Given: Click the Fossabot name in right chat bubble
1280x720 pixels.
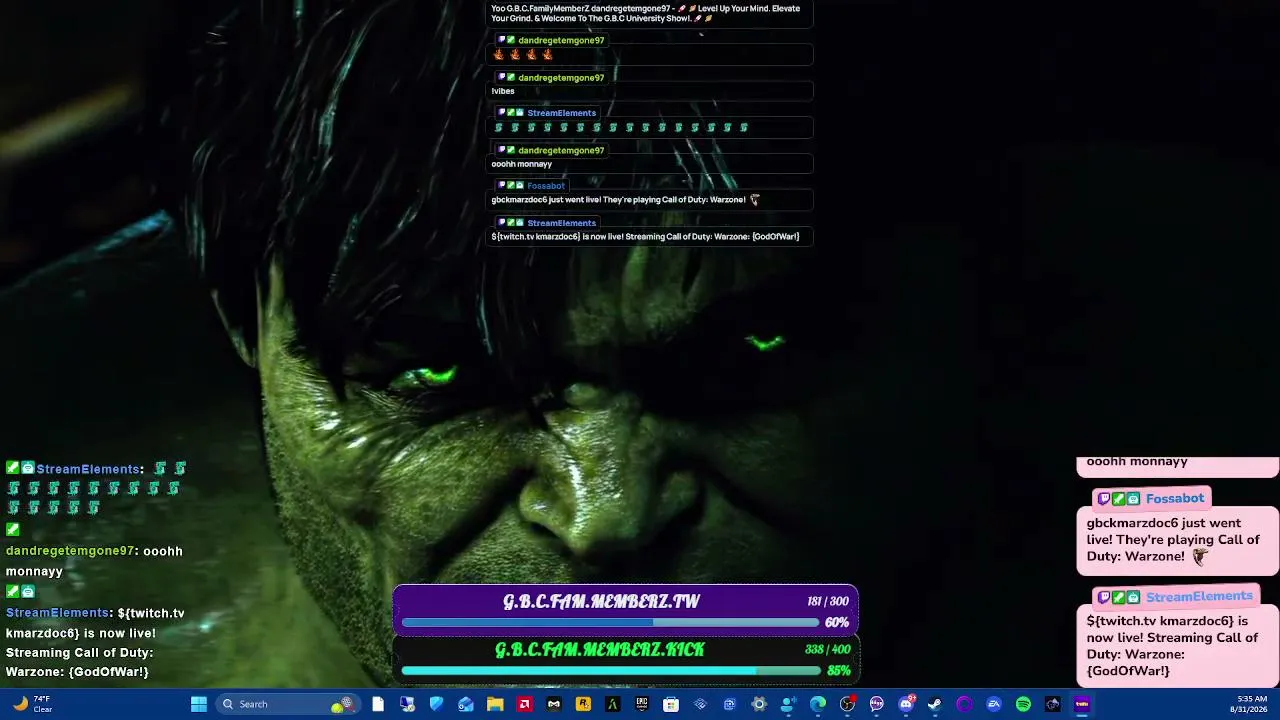Looking at the screenshot, I should [1175, 498].
